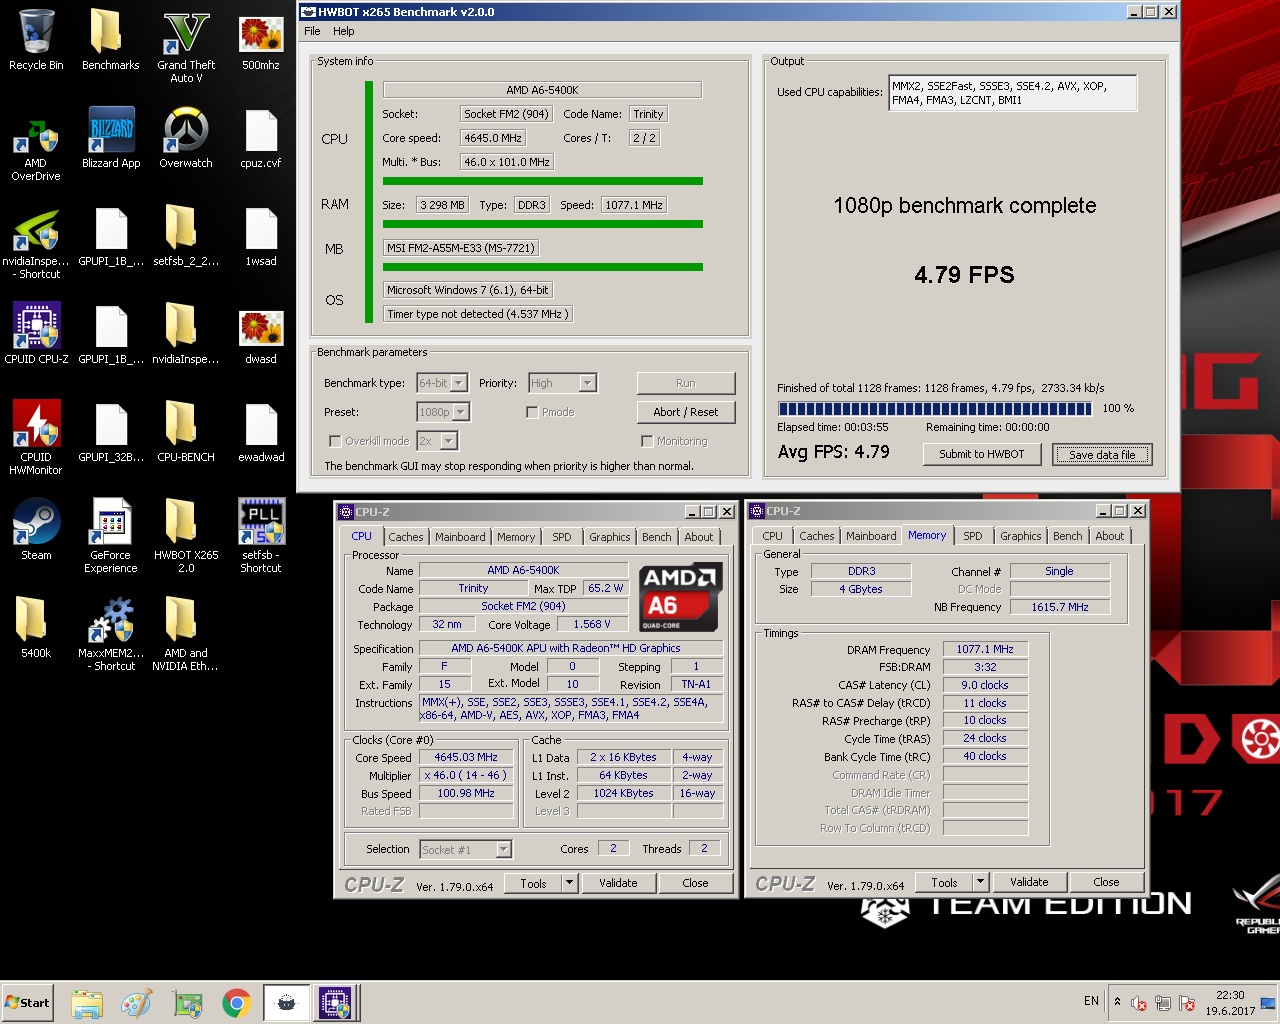The image size is (1280, 1024).
Task: Open the 1wsad file icon
Action: pyautogui.click(x=261, y=236)
